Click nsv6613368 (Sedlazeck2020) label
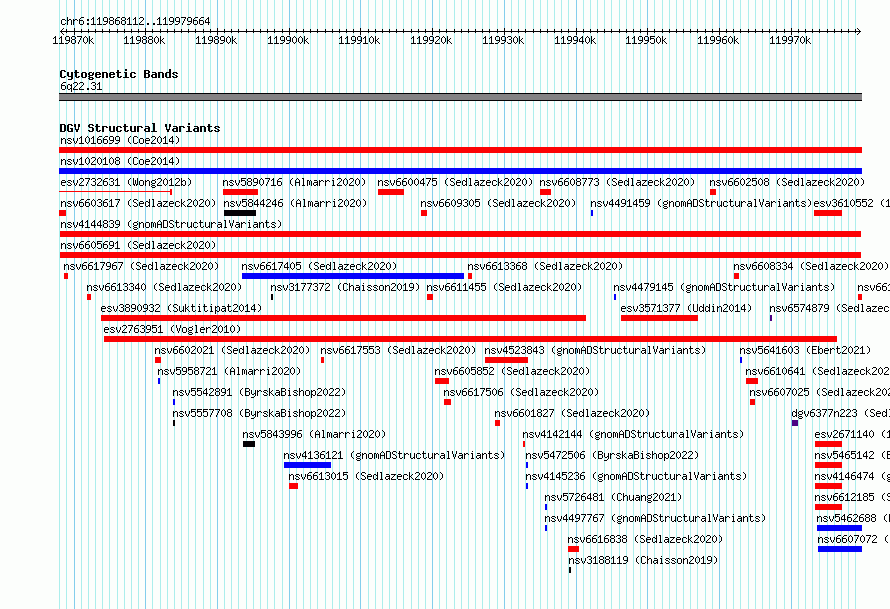The width and height of the screenshot is (890, 609). [545, 266]
